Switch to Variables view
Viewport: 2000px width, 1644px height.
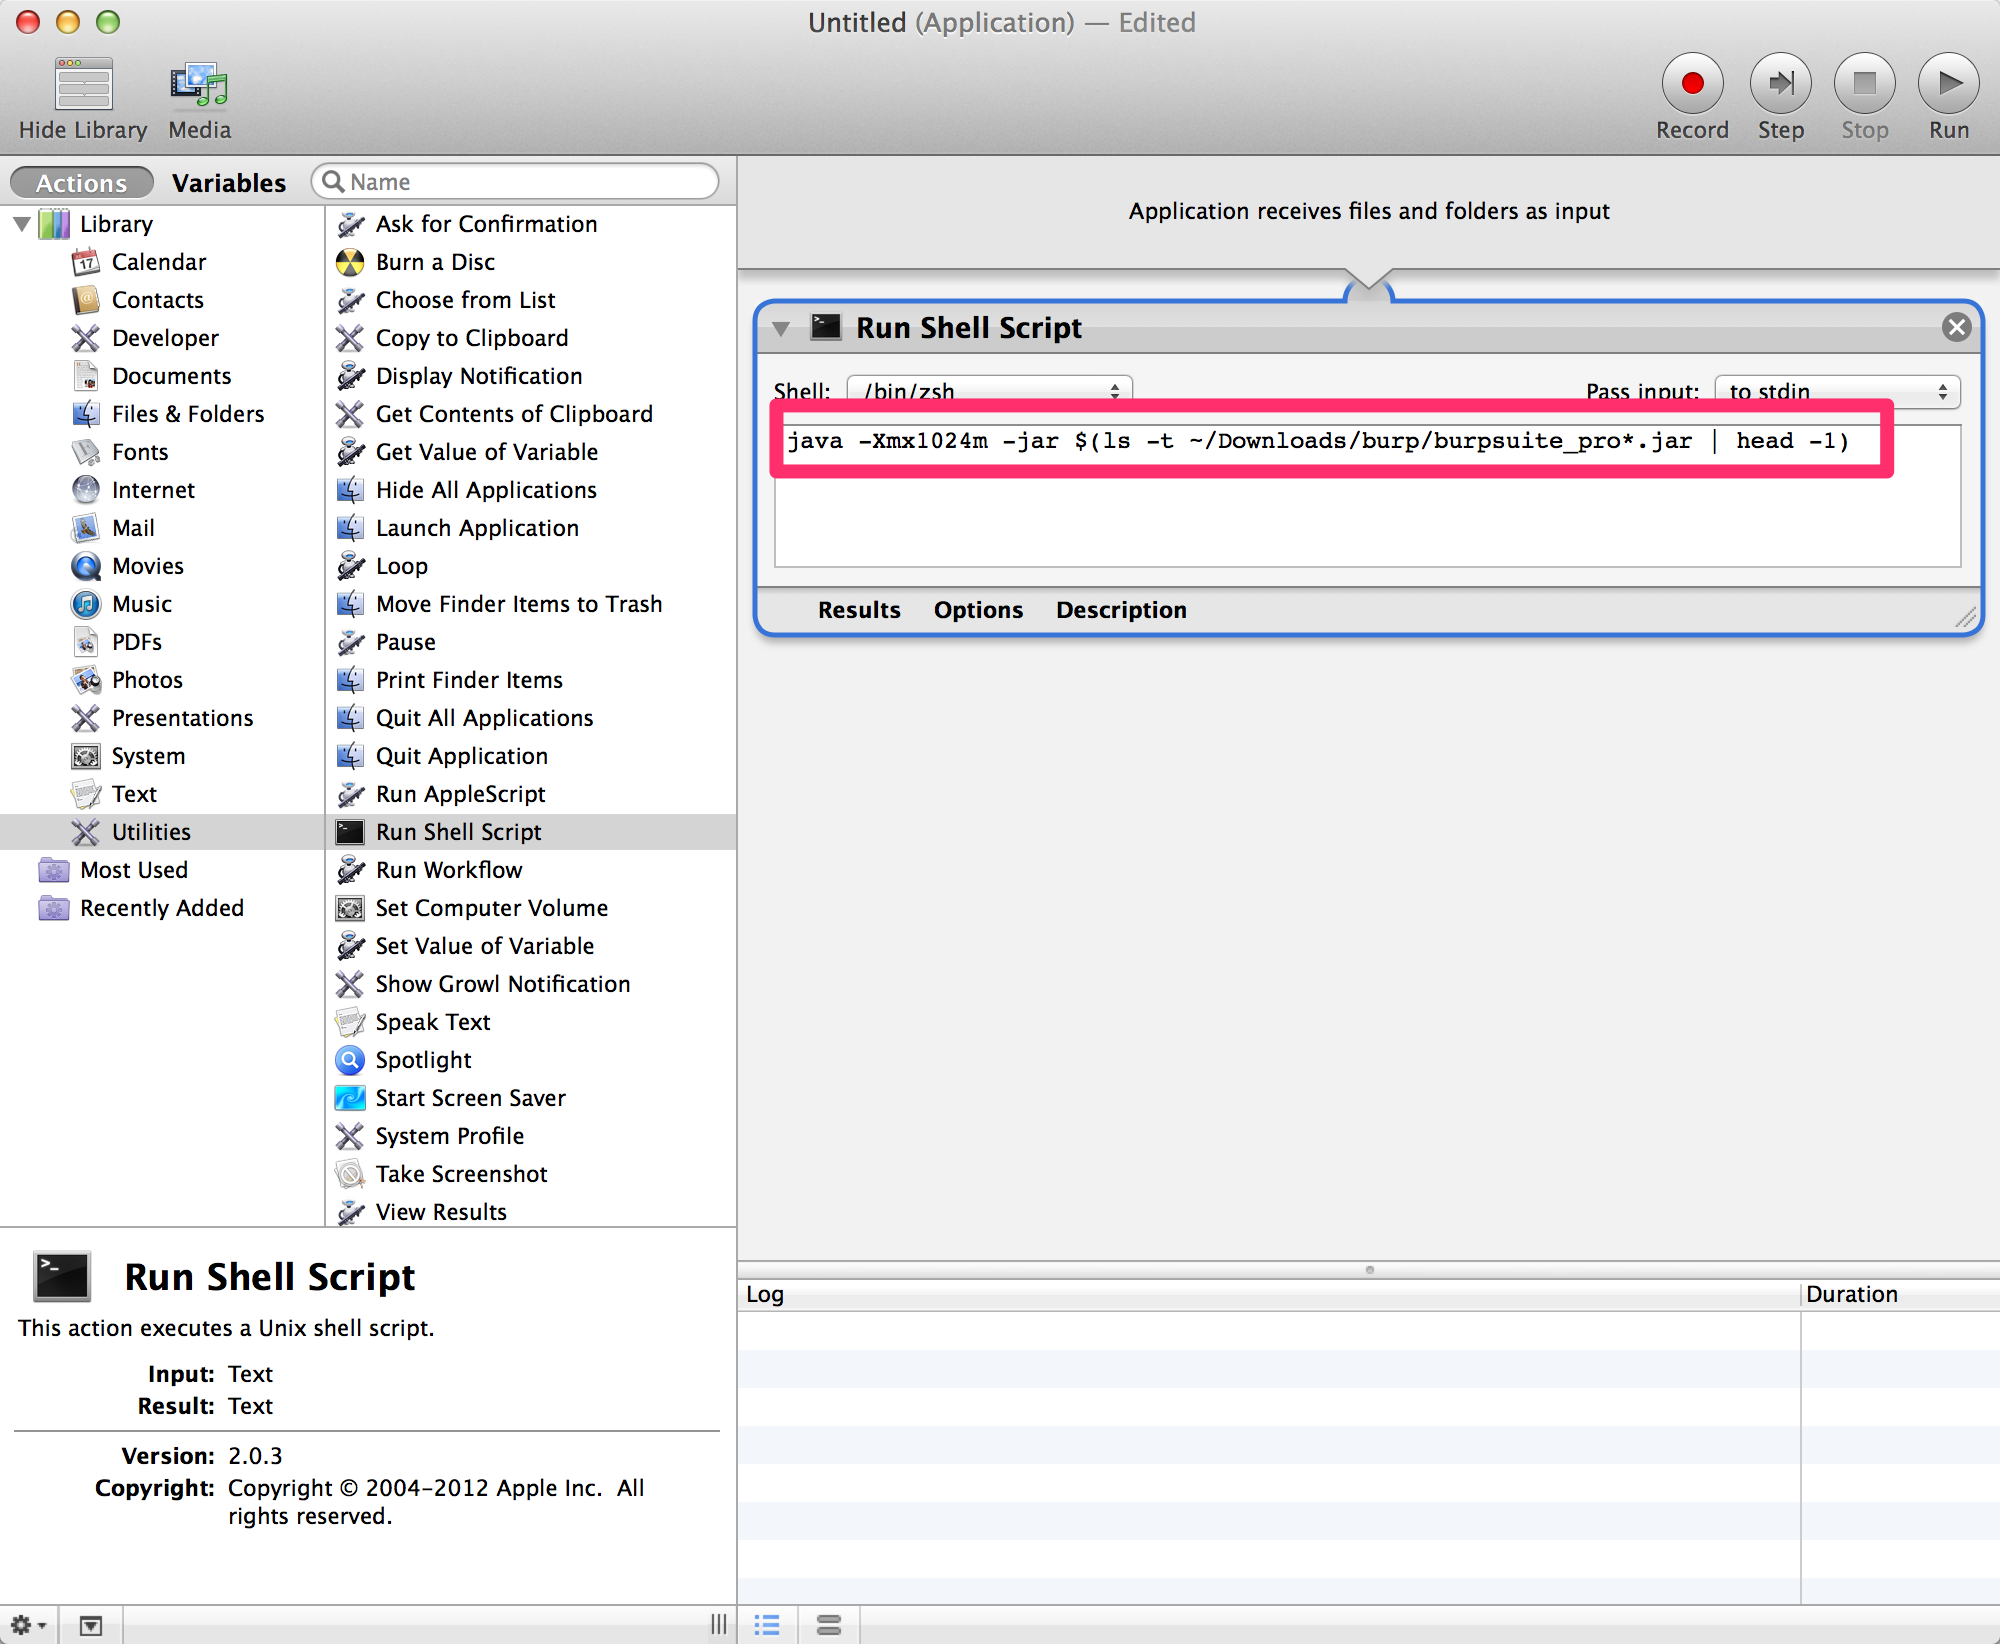(x=228, y=183)
